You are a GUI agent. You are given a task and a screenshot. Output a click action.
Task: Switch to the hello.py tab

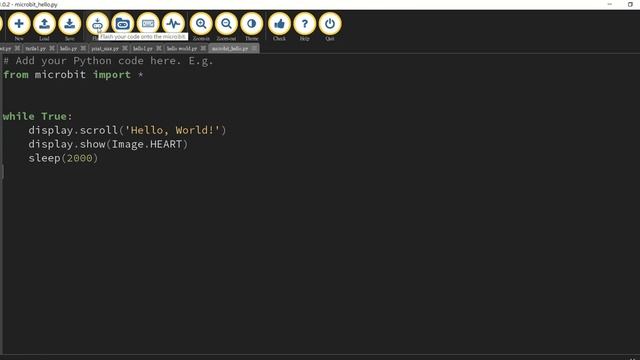click(68, 49)
